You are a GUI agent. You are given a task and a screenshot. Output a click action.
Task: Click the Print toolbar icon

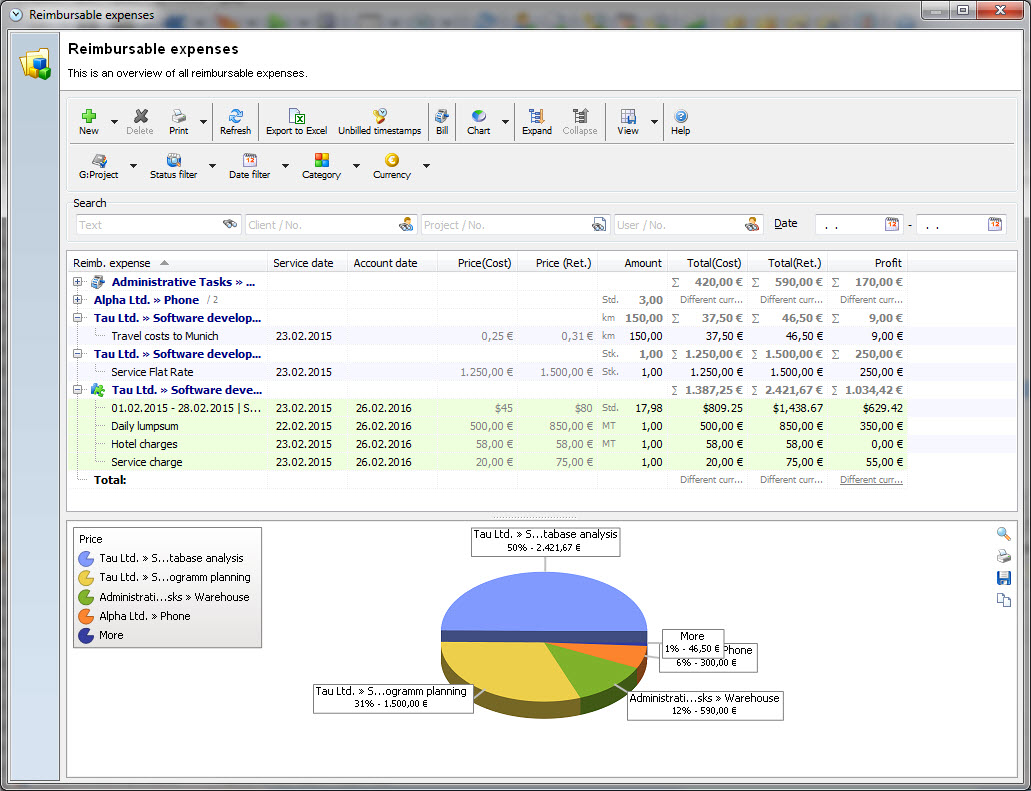(x=178, y=117)
